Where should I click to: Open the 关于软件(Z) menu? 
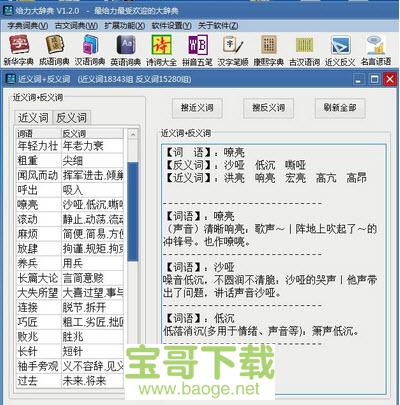tap(218, 26)
